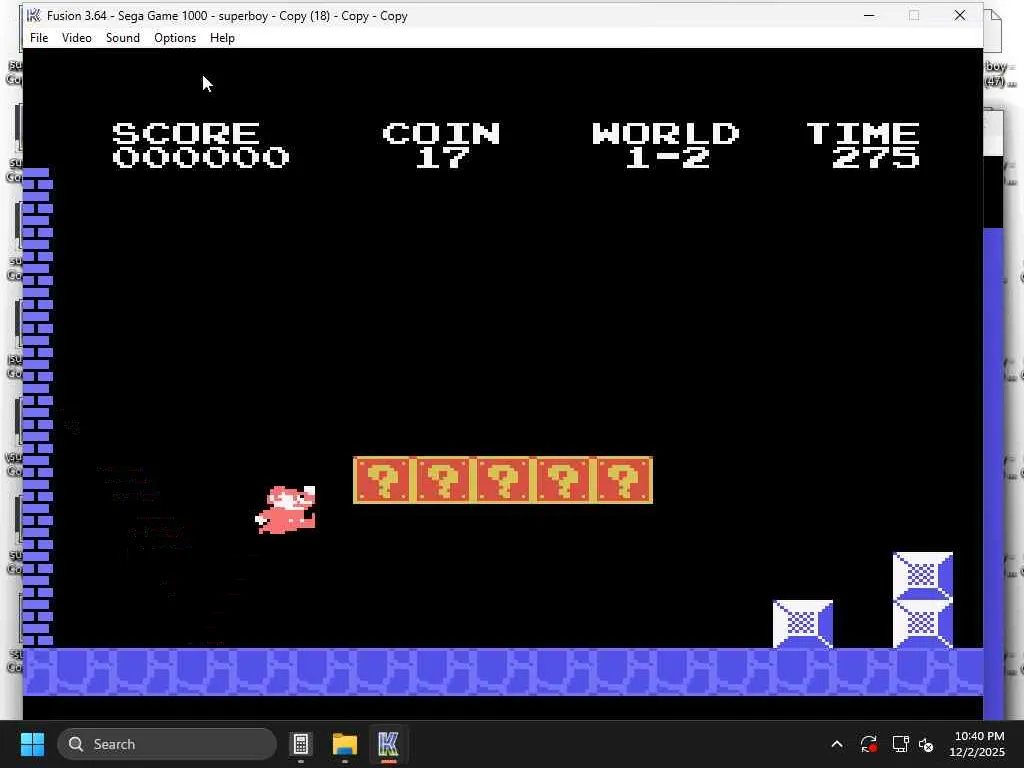
Task: Open the Sound menu
Action: (x=123, y=38)
